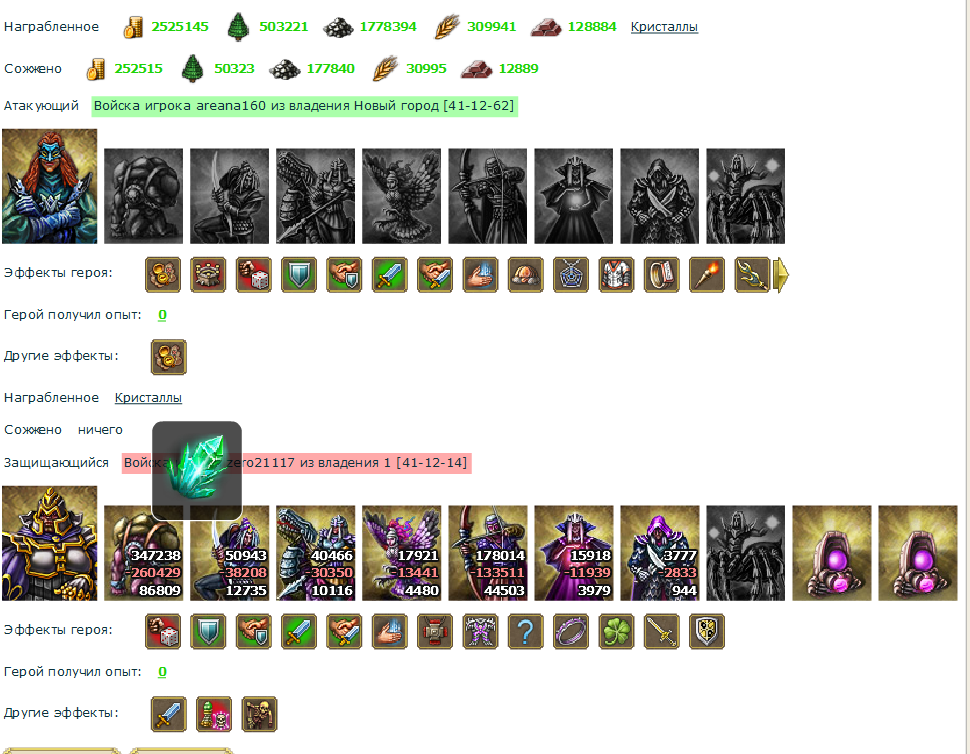
Task: Open Кристаллы link under attacker section
Action: click(148, 398)
